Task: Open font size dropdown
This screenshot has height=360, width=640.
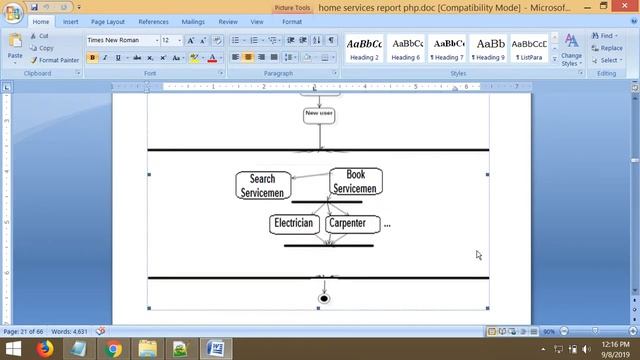Action: pos(179,40)
